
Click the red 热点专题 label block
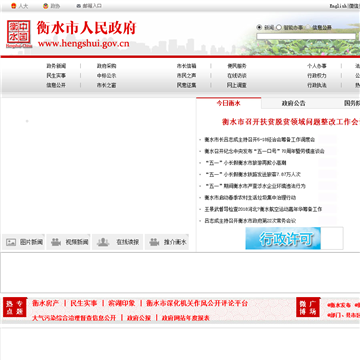tap(15, 307)
